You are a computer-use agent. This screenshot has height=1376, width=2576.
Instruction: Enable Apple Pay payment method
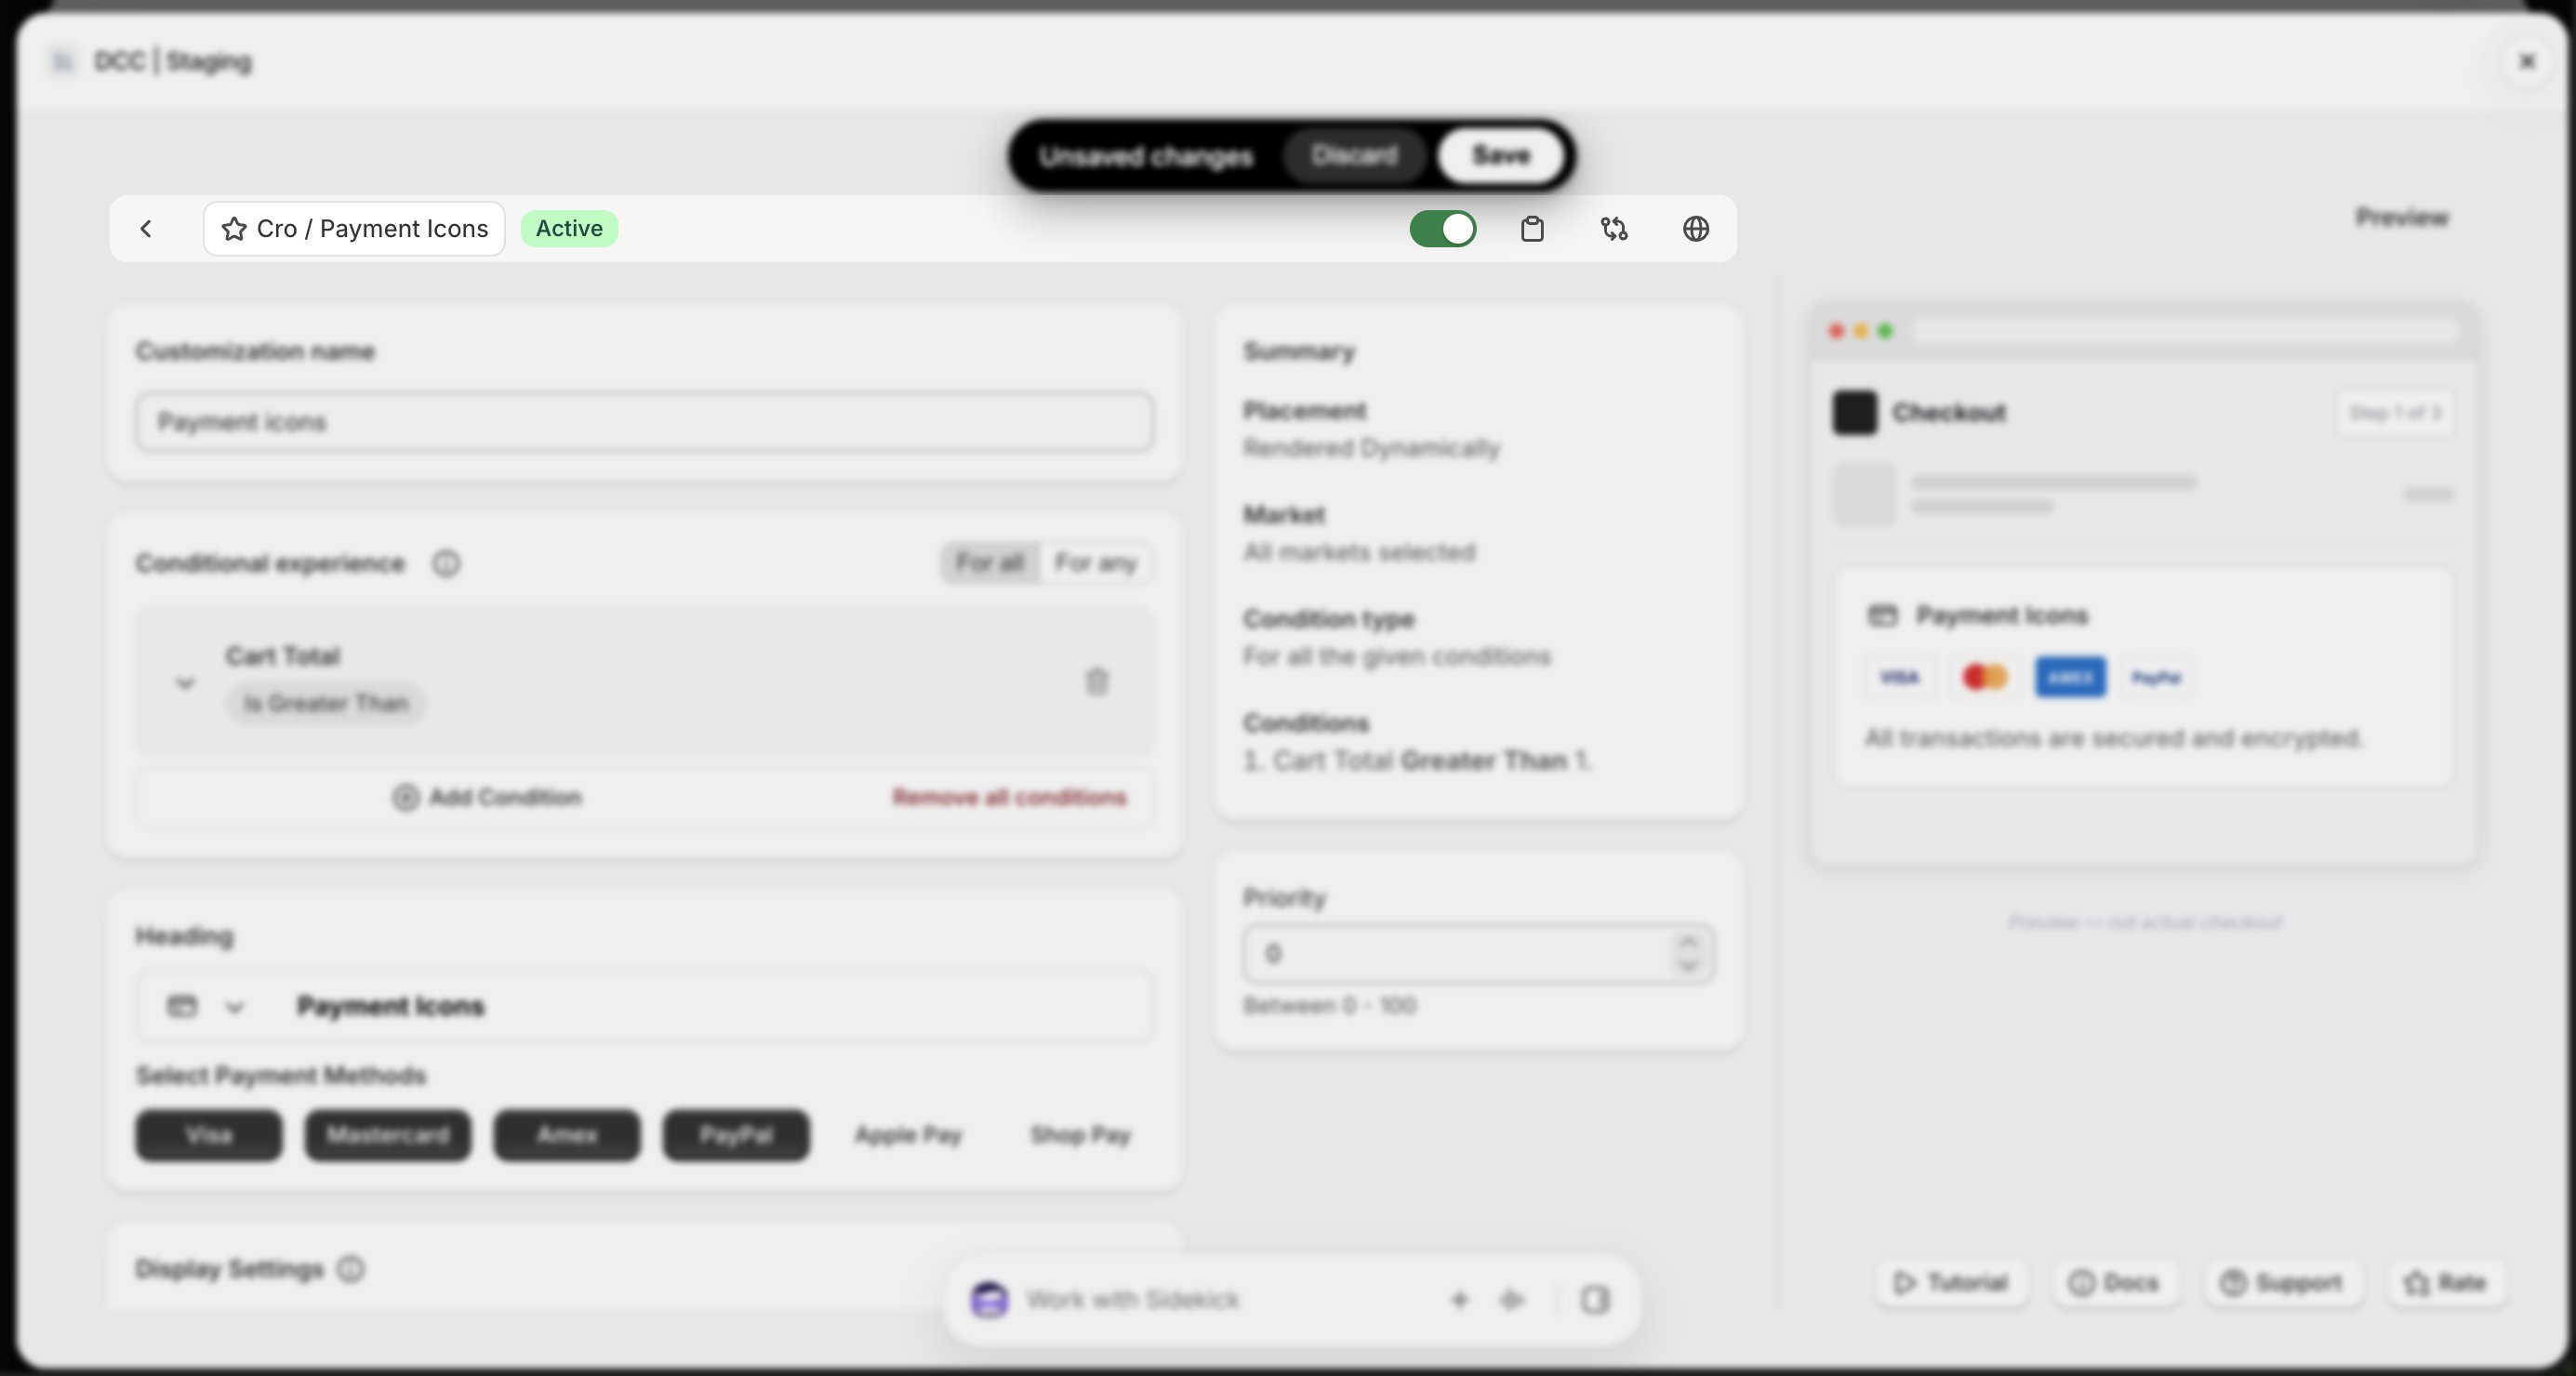pos(908,1136)
